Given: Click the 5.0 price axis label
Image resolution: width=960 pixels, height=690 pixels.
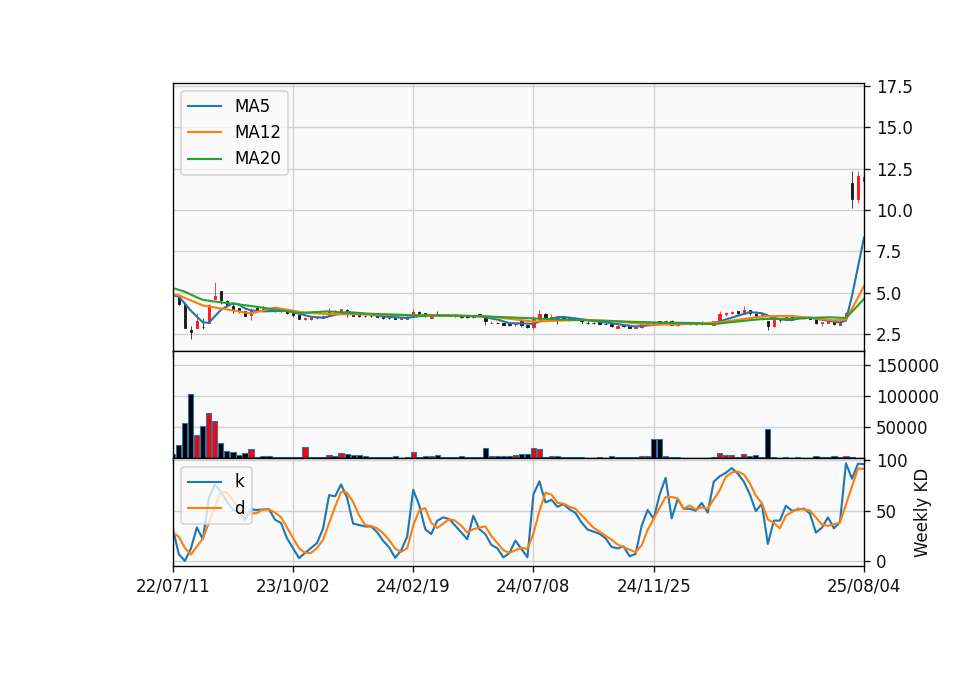Looking at the screenshot, I should [889, 293].
